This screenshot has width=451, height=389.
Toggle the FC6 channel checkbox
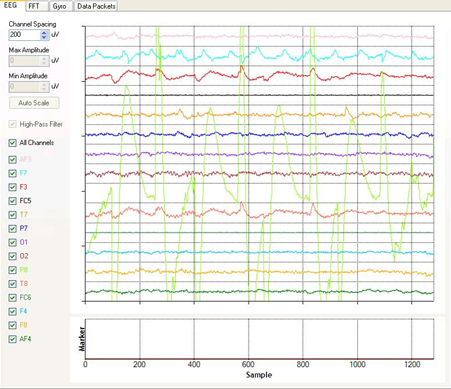pos(12,298)
